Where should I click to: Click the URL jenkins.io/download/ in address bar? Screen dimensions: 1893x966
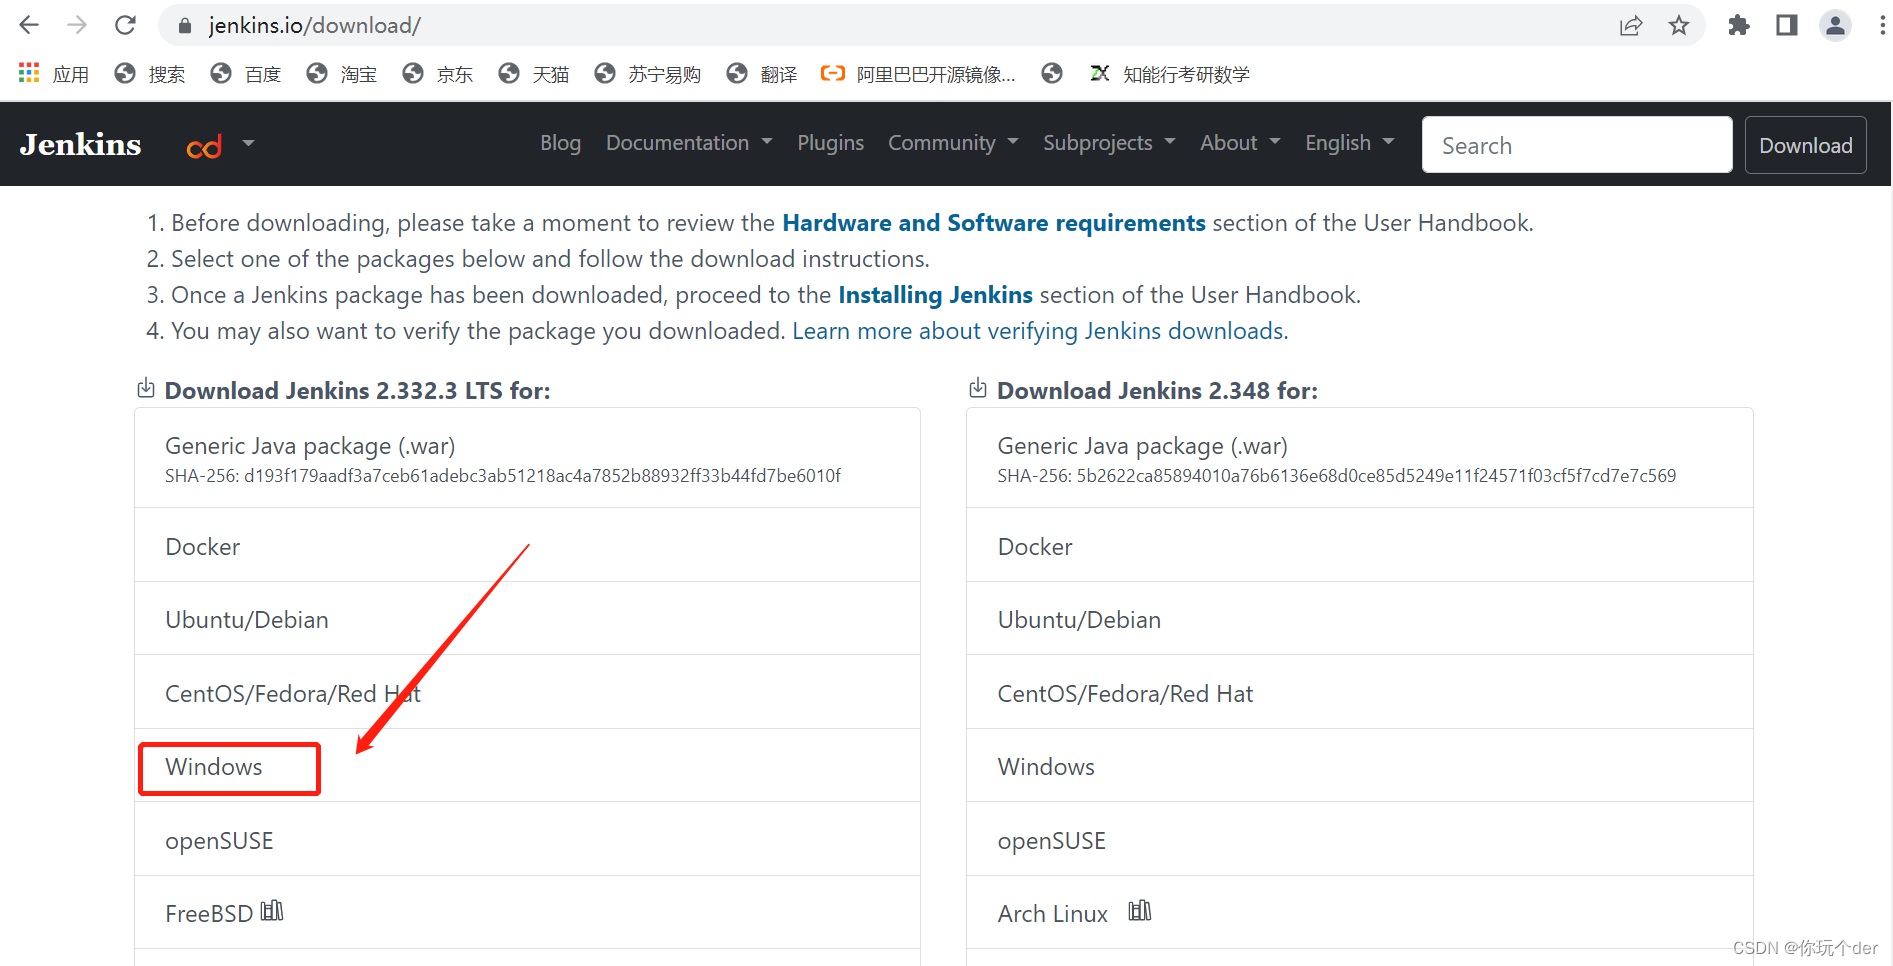point(314,26)
